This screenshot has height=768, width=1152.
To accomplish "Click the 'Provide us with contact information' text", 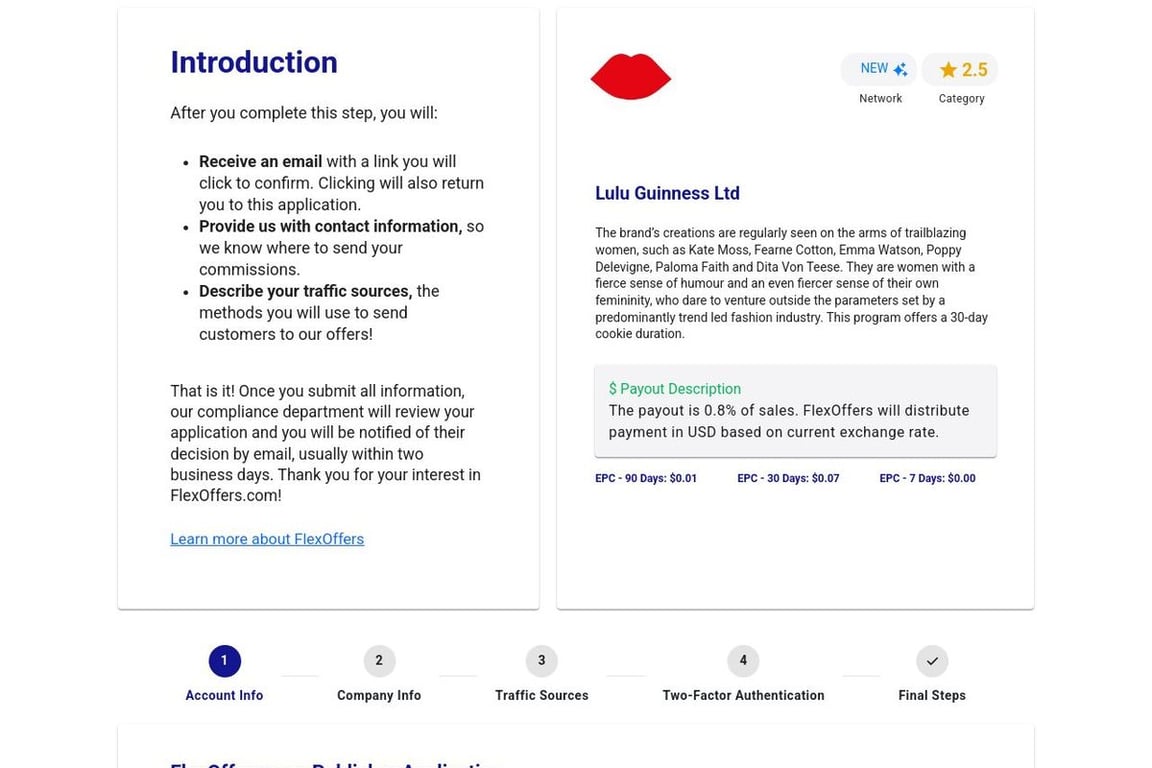I will [331, 226].
